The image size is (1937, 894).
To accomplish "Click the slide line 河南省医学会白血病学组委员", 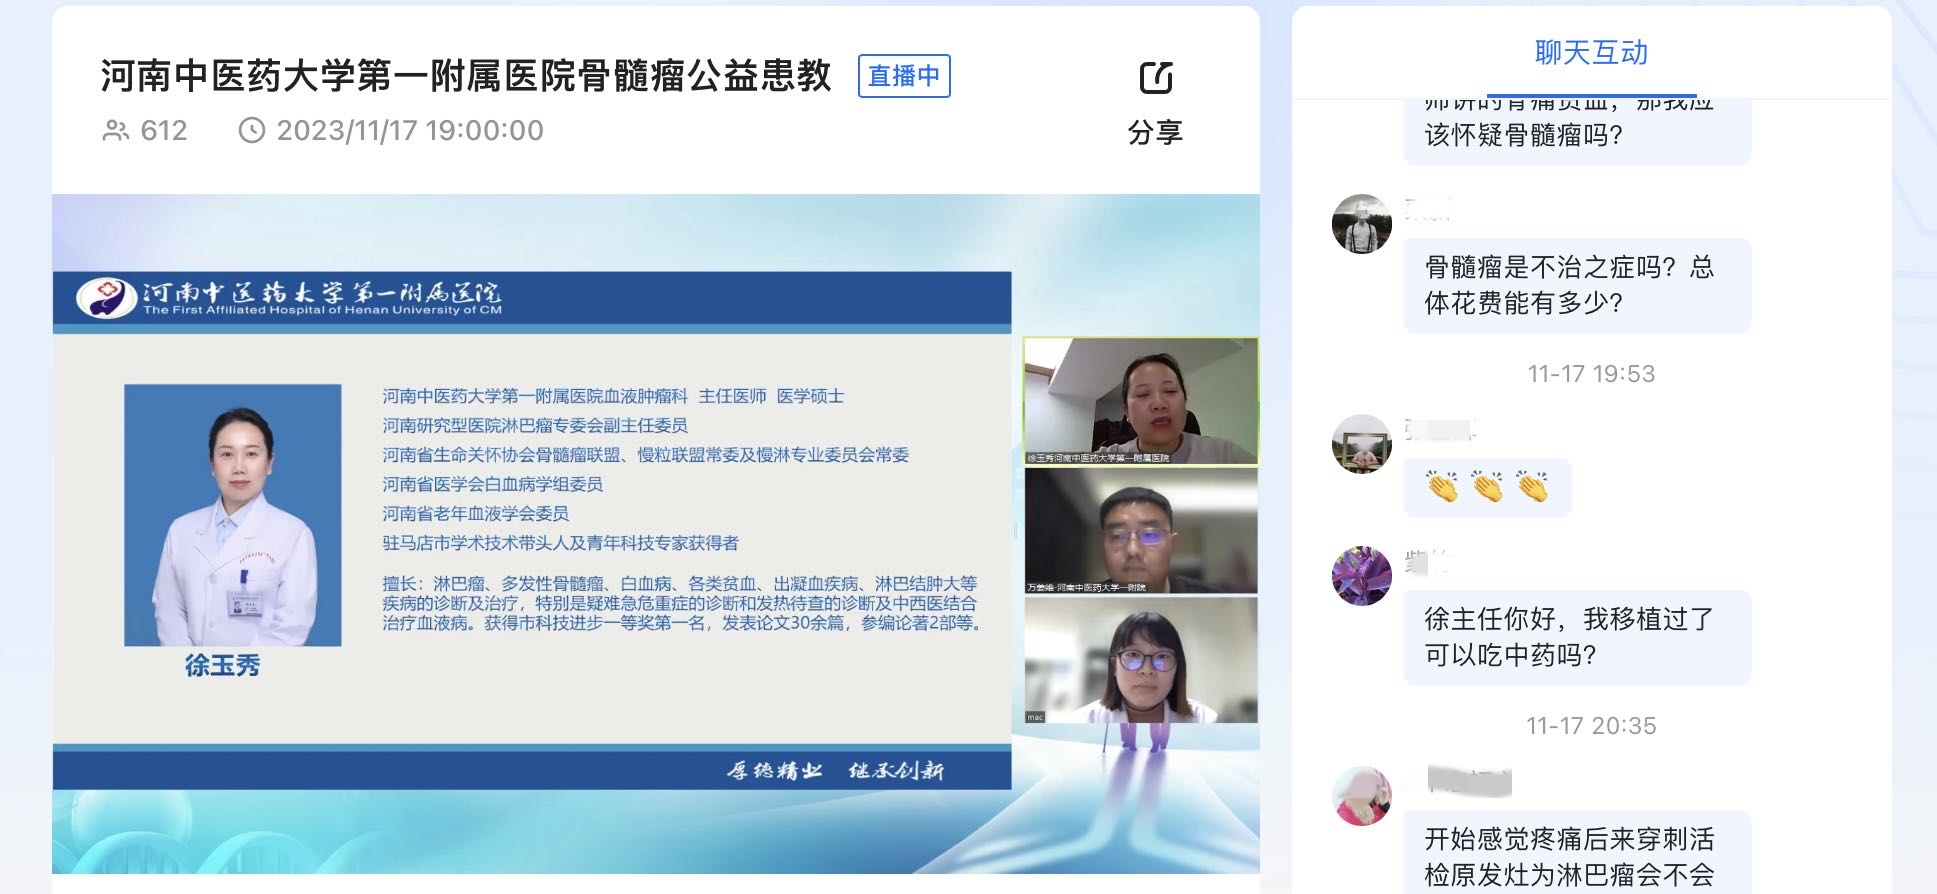I will coord(493,485).
